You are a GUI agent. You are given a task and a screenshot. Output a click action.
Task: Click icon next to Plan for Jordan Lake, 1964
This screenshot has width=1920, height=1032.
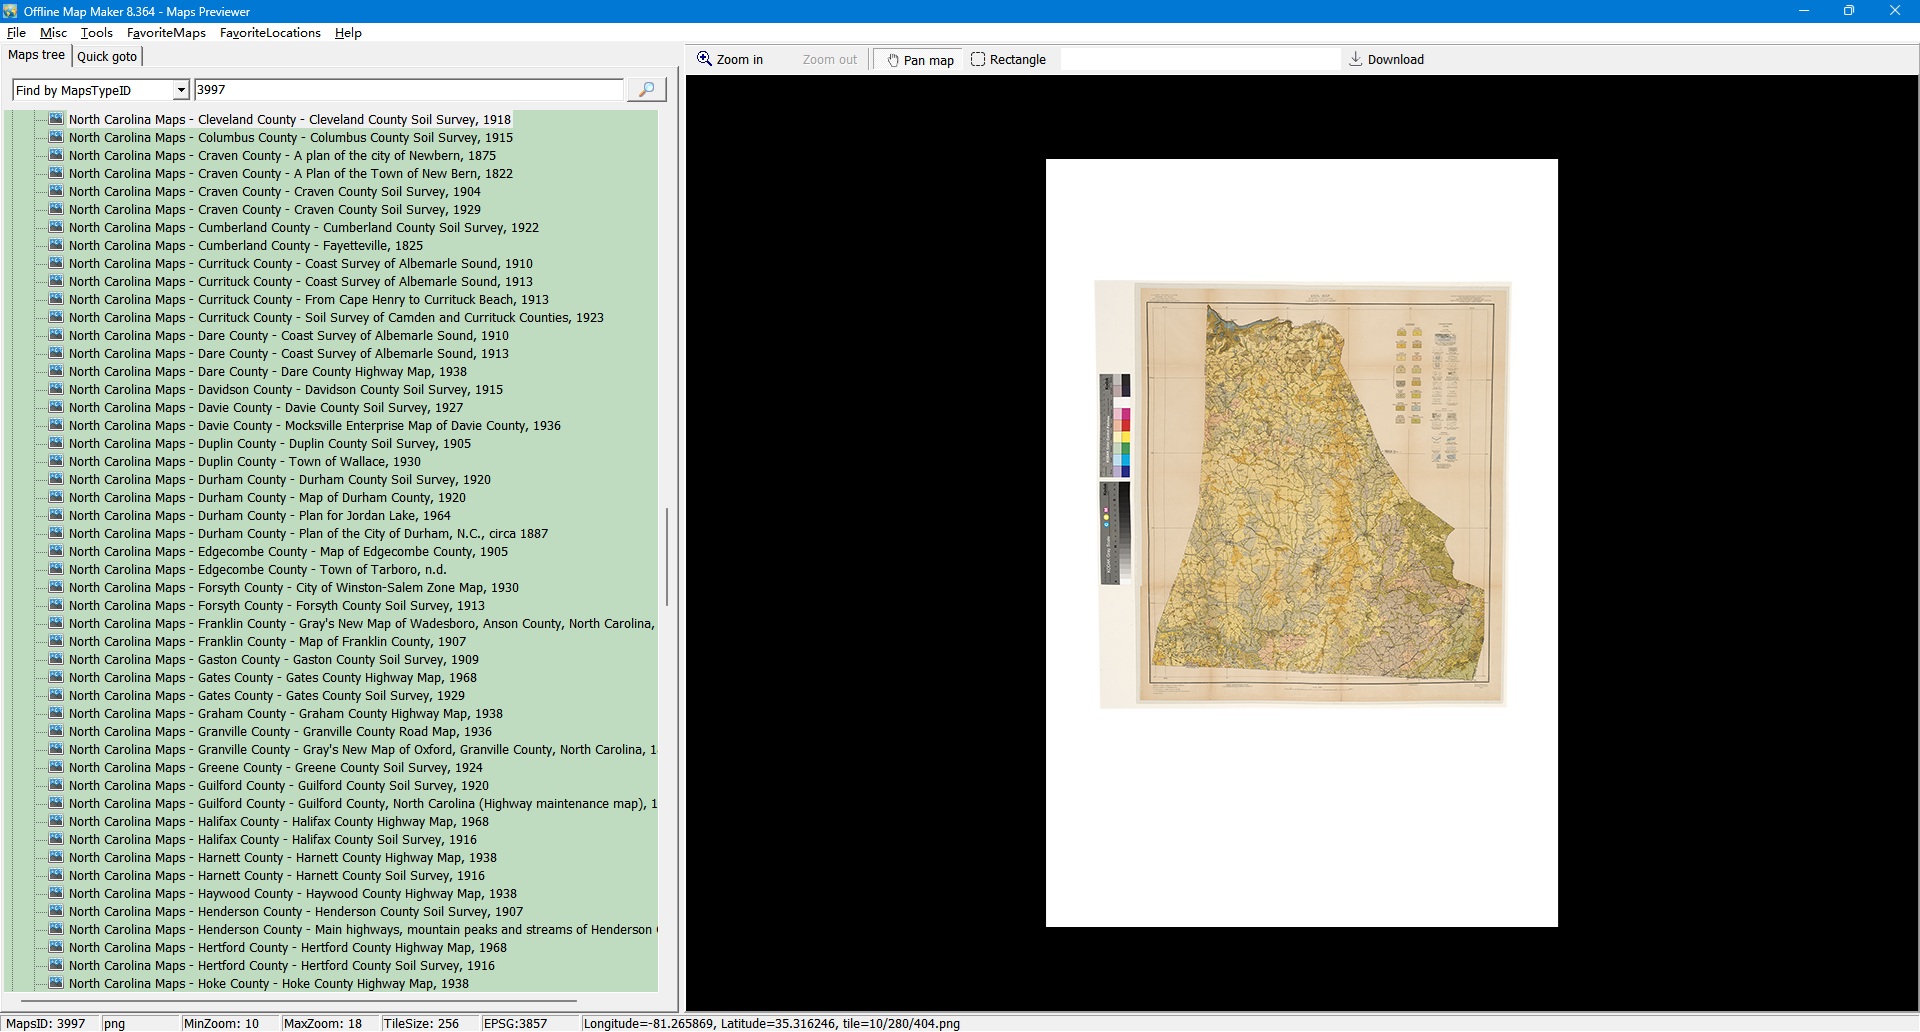click(x=56, y=516)
